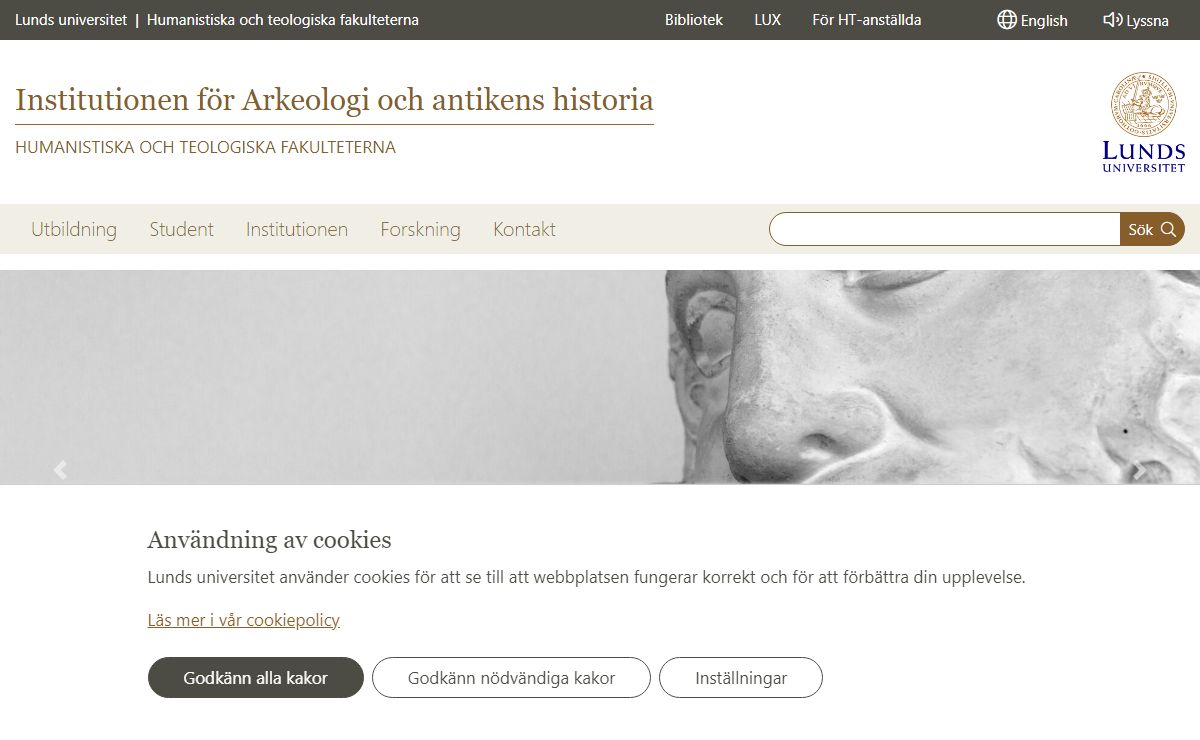Open För HT-anställda link

coord(867,20)
